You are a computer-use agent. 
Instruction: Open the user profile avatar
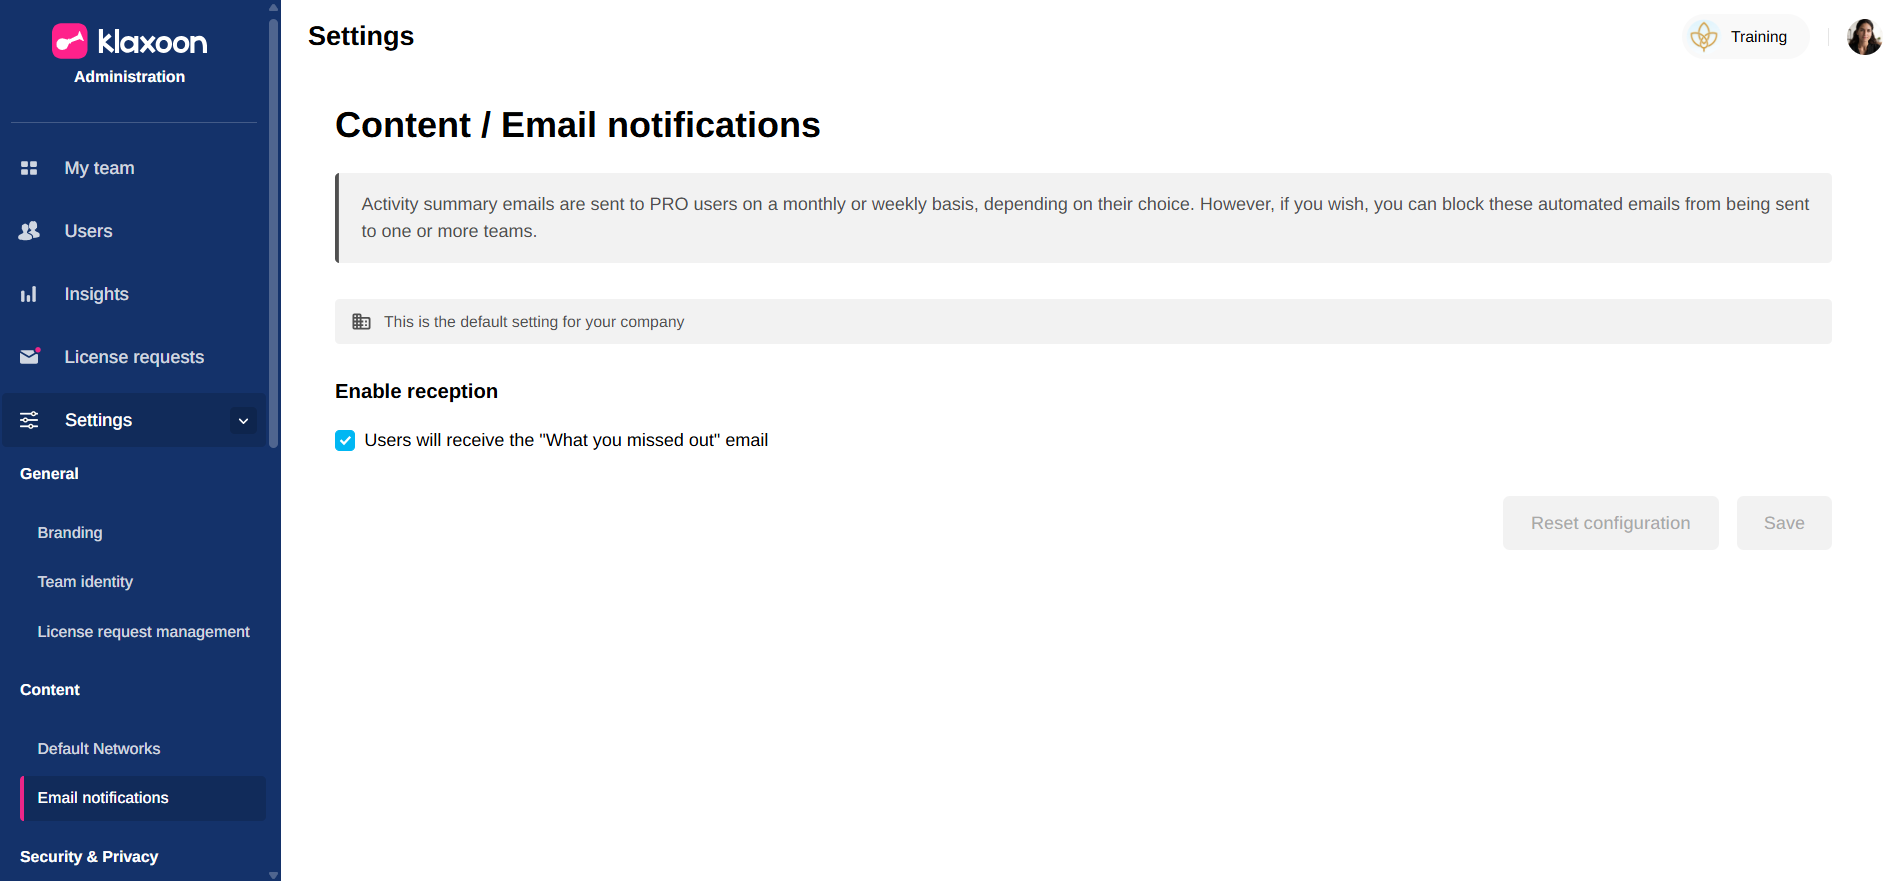pyautogui.click(x=1863, y=37)
